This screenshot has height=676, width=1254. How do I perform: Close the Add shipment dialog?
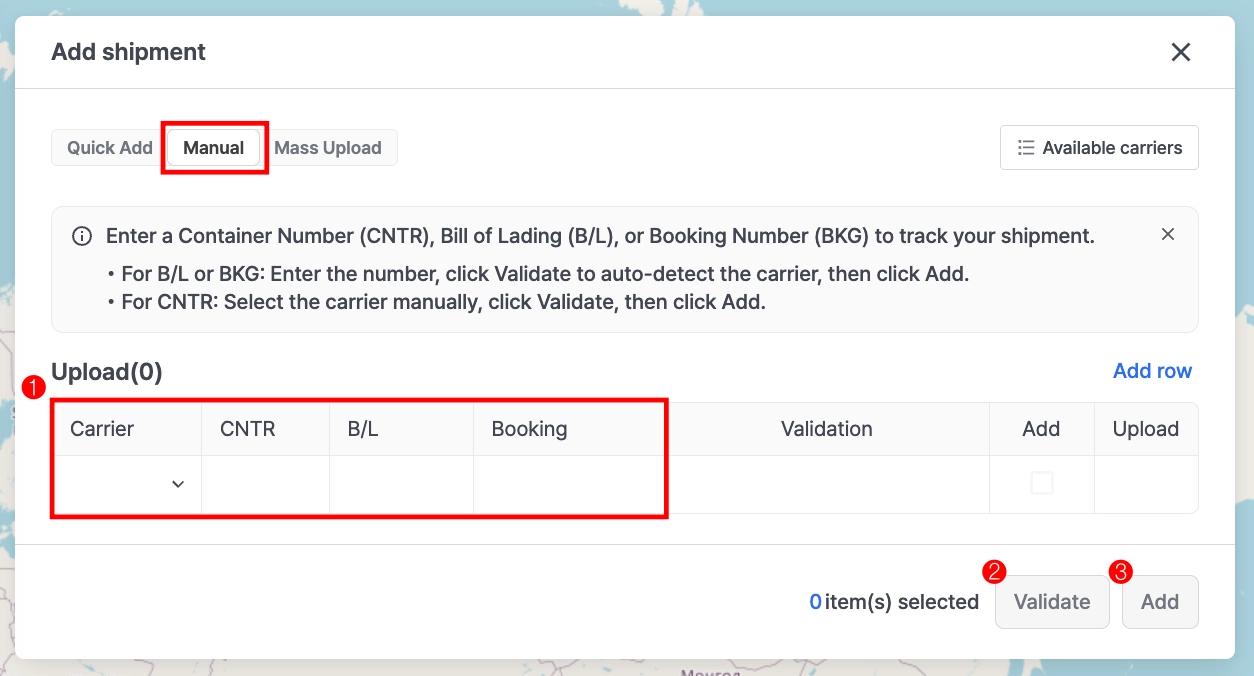click(1181, 52)
